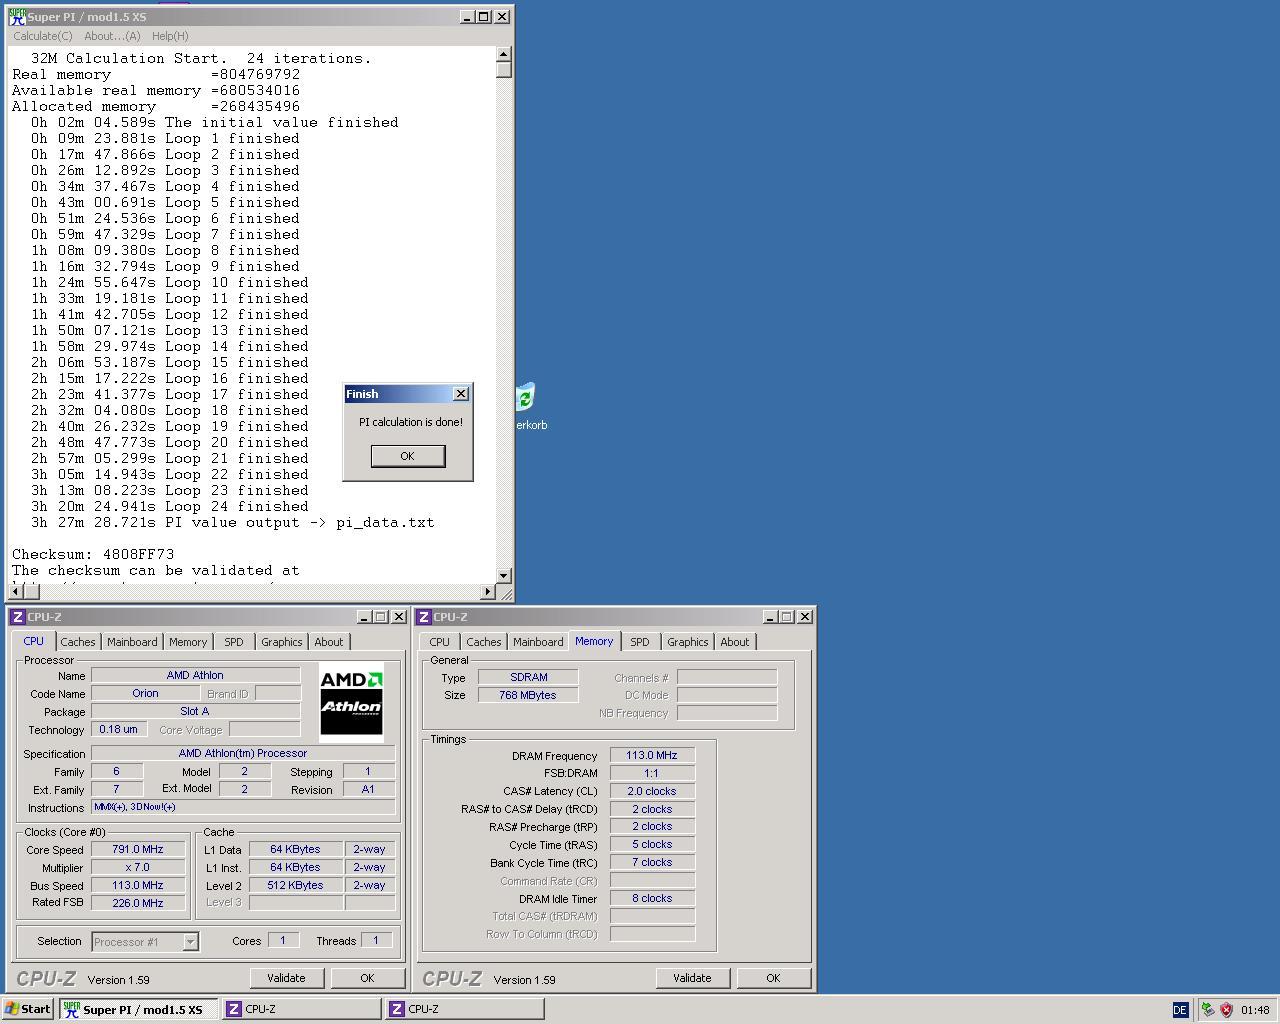Open the recycle bin desktop icon
The height and width of the screenshot is (1024, 1280).
click(527, 406)
